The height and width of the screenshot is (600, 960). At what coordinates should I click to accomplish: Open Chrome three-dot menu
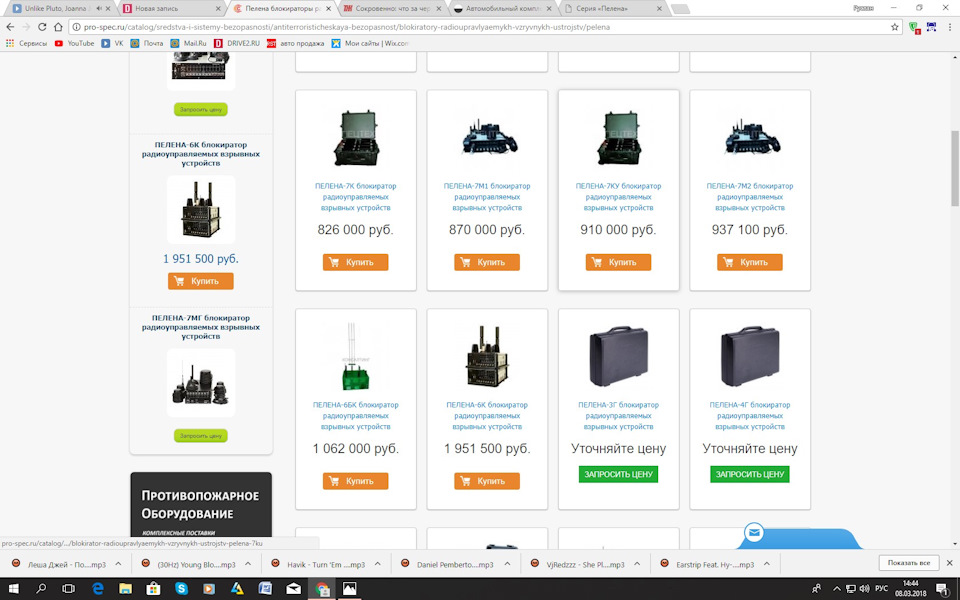948,27
